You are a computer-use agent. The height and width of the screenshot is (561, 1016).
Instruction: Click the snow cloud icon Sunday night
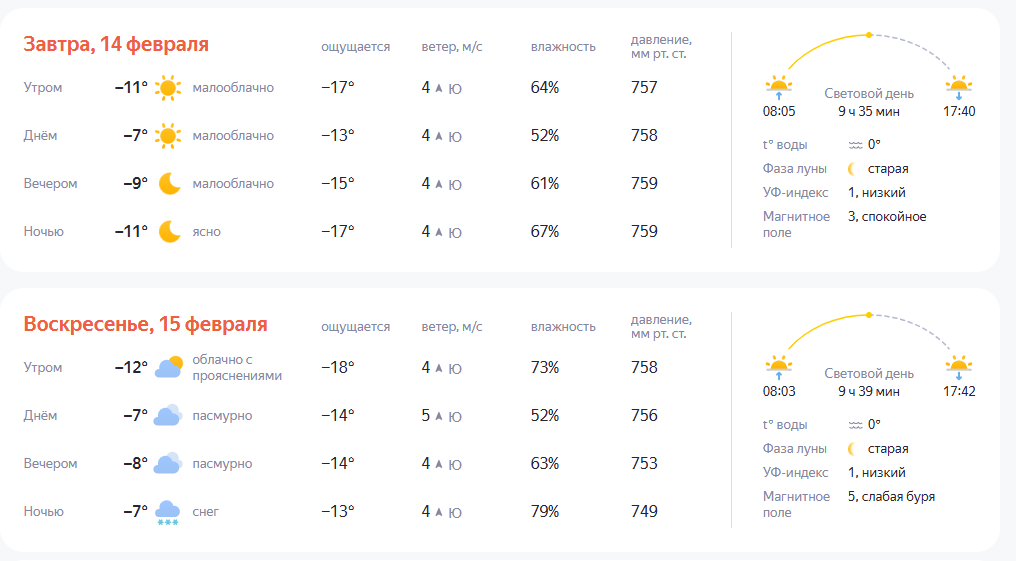tap(167, 513)
